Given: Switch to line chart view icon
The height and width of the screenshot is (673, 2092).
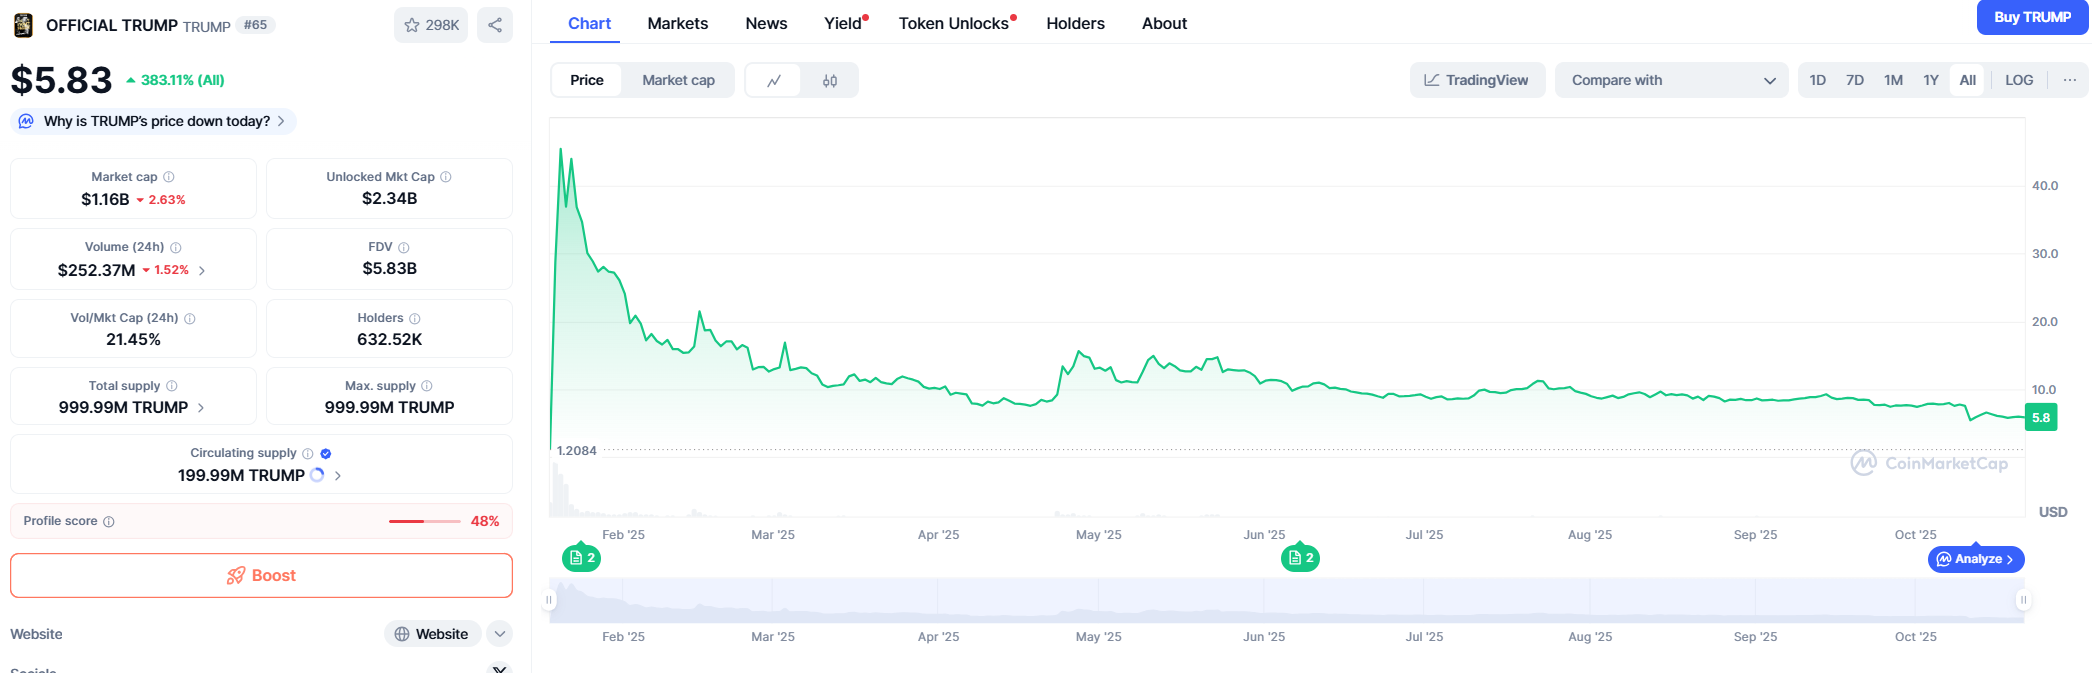Looking at the screenshot, I should [x=774, y=81].
